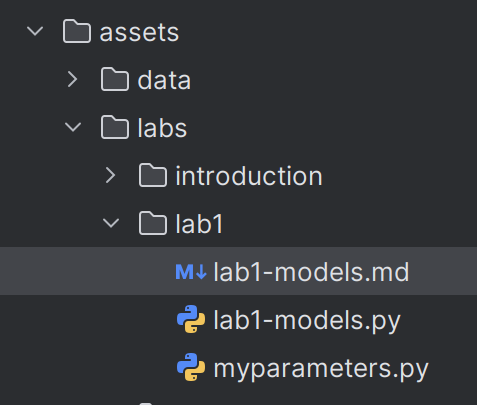Select the lab1-models.md file name
The height and width of the screenshot is (405, 477).
pyautogui.click(x=311, y=272)
